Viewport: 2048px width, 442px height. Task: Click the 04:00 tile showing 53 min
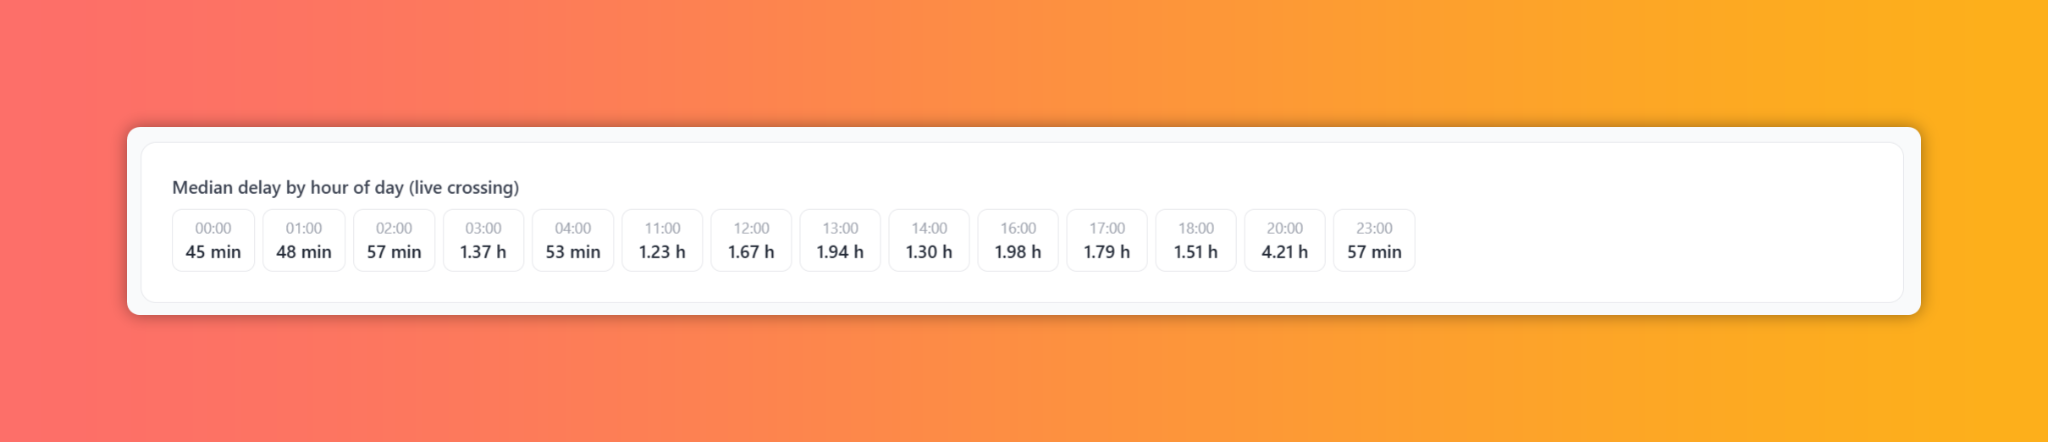573,240
